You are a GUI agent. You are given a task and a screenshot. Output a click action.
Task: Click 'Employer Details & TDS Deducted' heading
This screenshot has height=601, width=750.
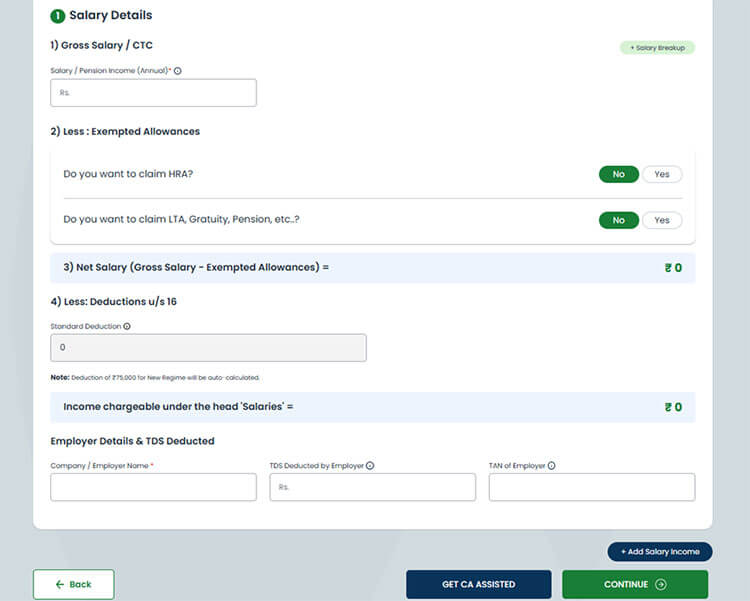pyautogui.click(x=132, y=441)
